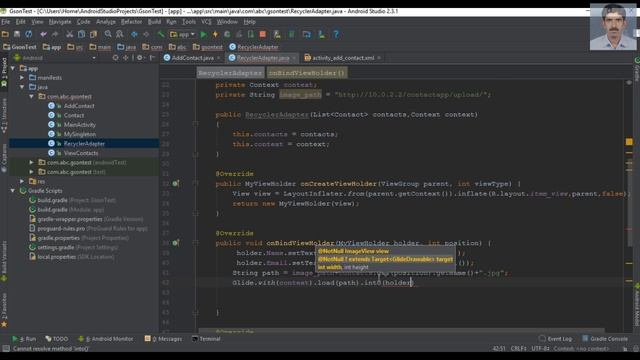The height and width of the screenshot is (360, 640).
Task: Click the Copy toolbar icon
Action: [x=82, y=34]
